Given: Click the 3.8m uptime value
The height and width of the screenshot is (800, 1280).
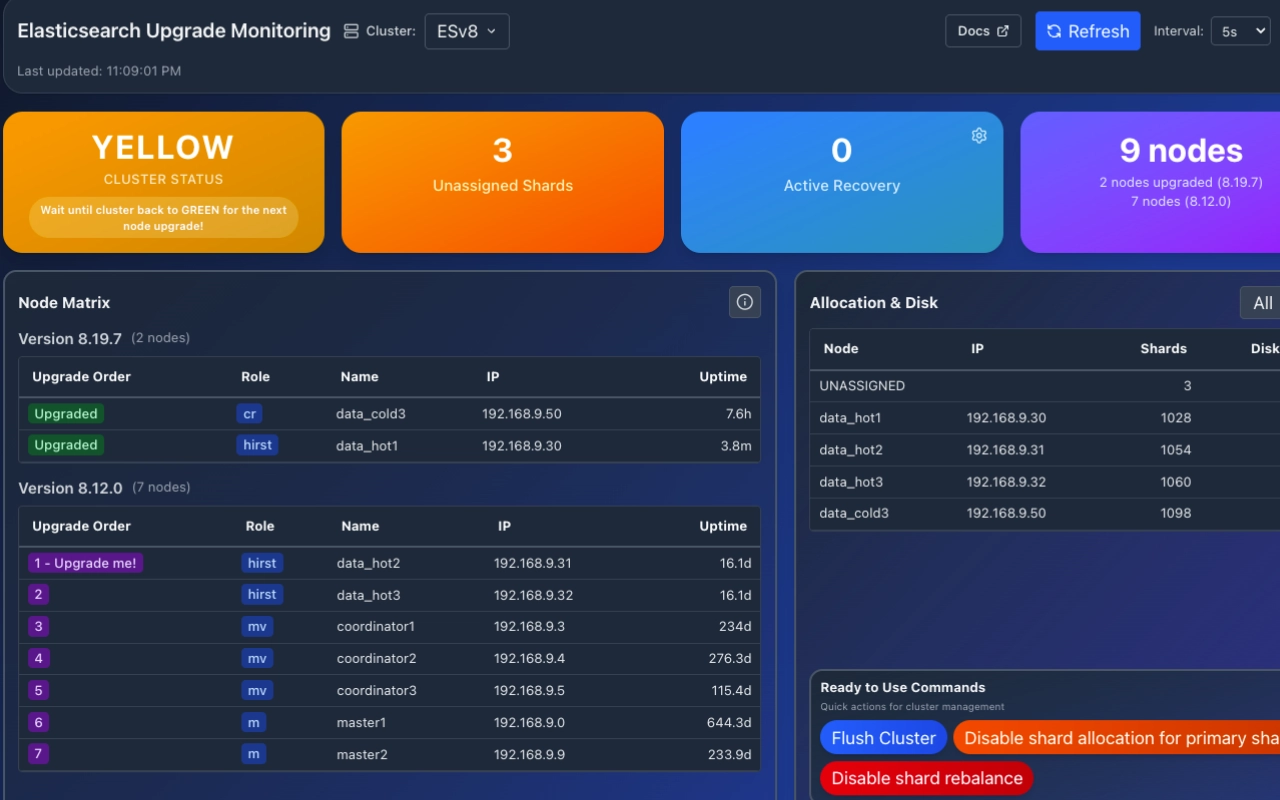Looking at the screenshot, I should (736, 446).
